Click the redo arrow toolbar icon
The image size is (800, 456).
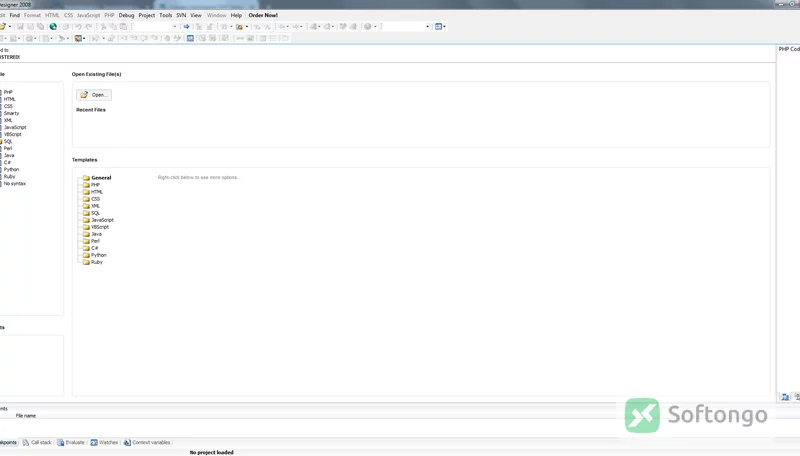[x=89, y=27]
